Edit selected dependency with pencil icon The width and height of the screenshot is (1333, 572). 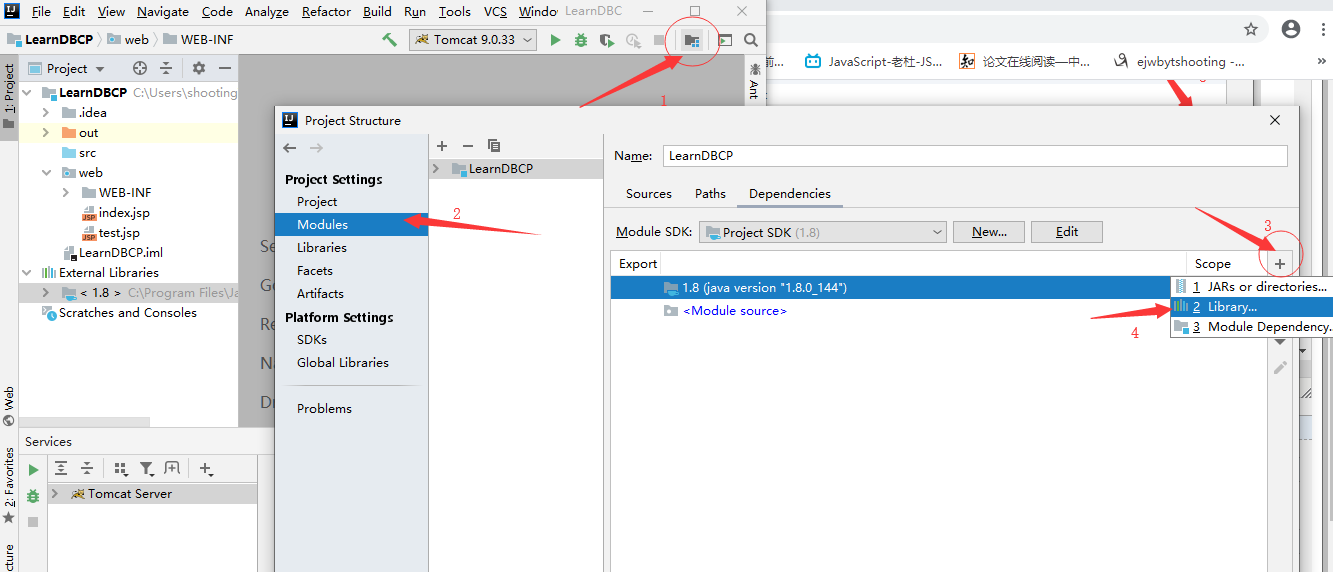point(1280,368)
